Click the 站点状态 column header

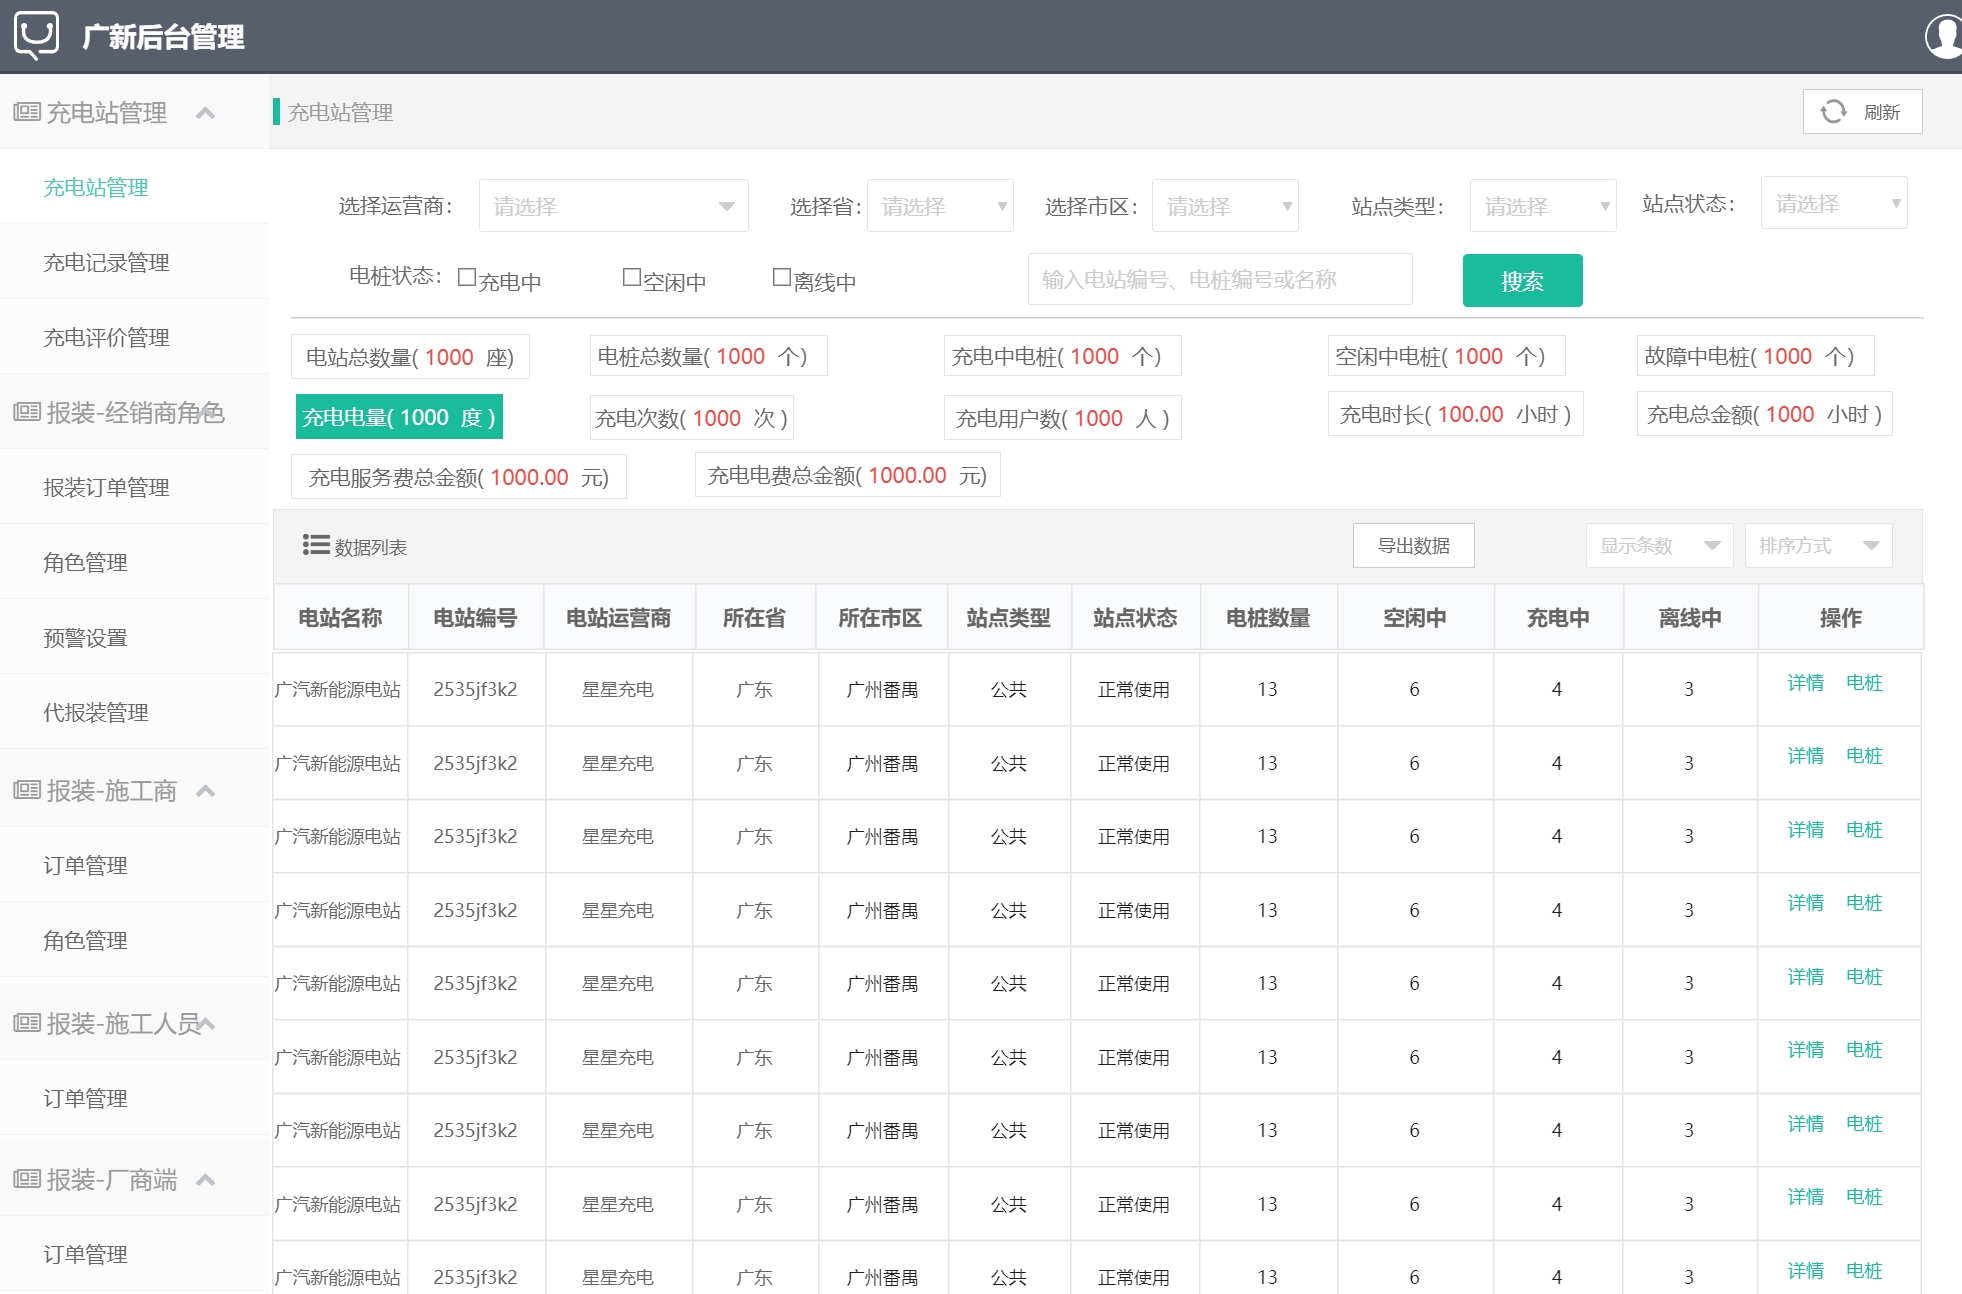point(1135,618)
